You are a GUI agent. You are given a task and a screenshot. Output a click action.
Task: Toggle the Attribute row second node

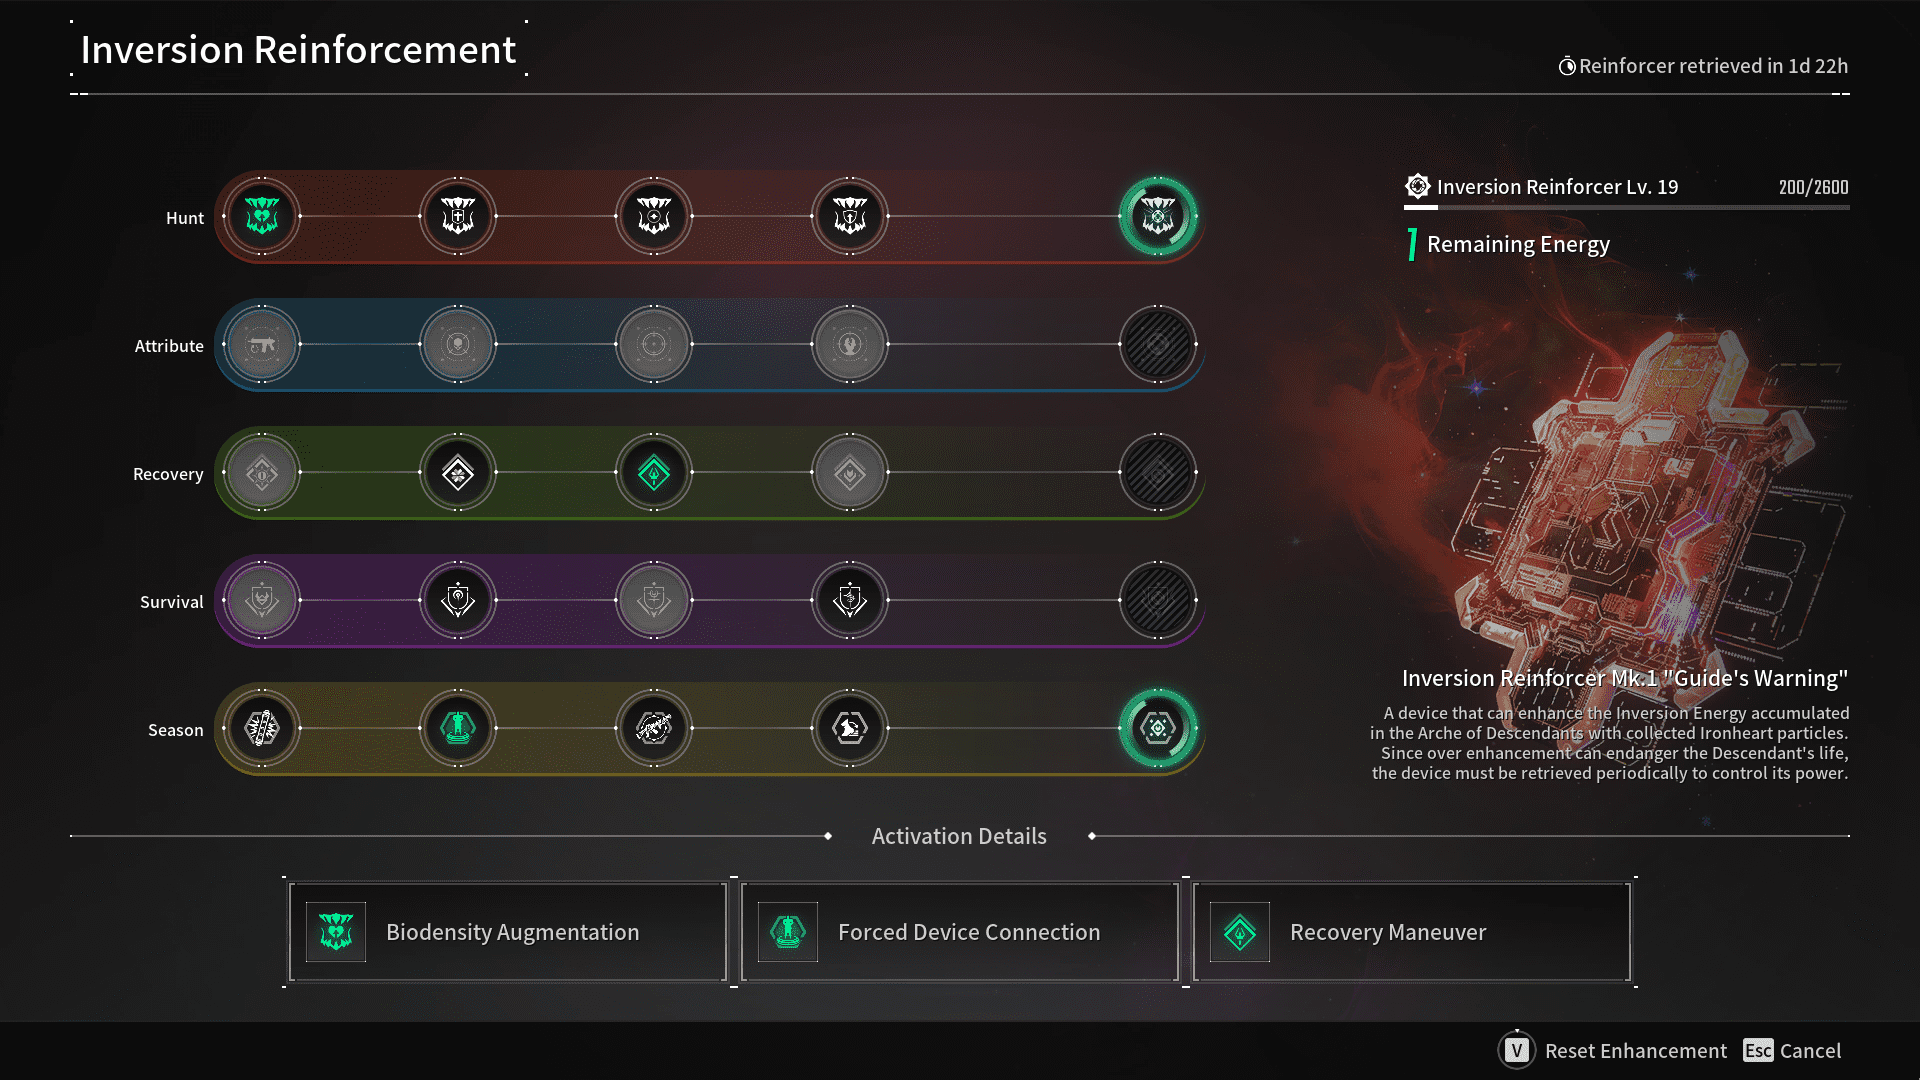pos(456,344)
